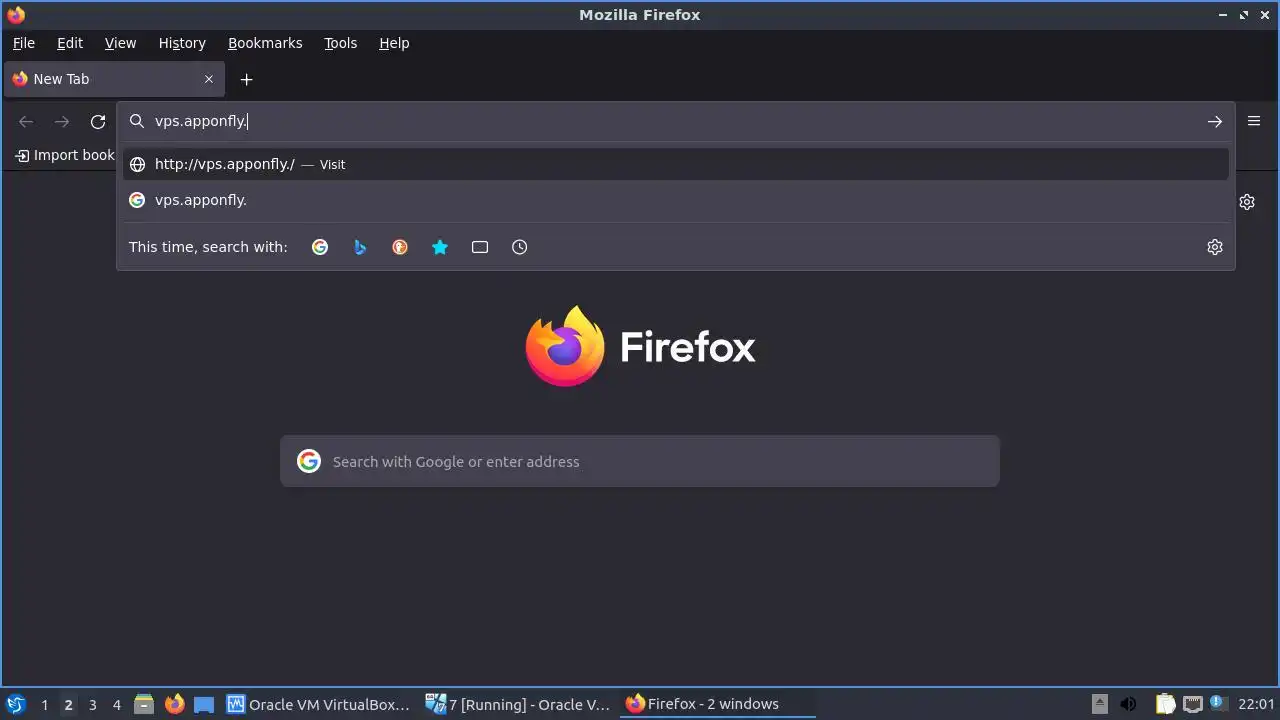The width and height of the screenshot is (1280, 720).
Task: Open the volume speaker tray icon
Action: pyautogui.click(x=1128, y=704)
